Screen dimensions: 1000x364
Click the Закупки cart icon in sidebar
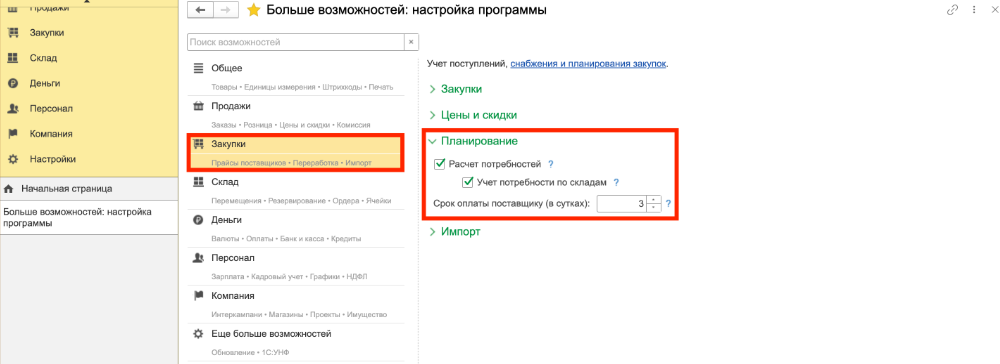[12, 33]
